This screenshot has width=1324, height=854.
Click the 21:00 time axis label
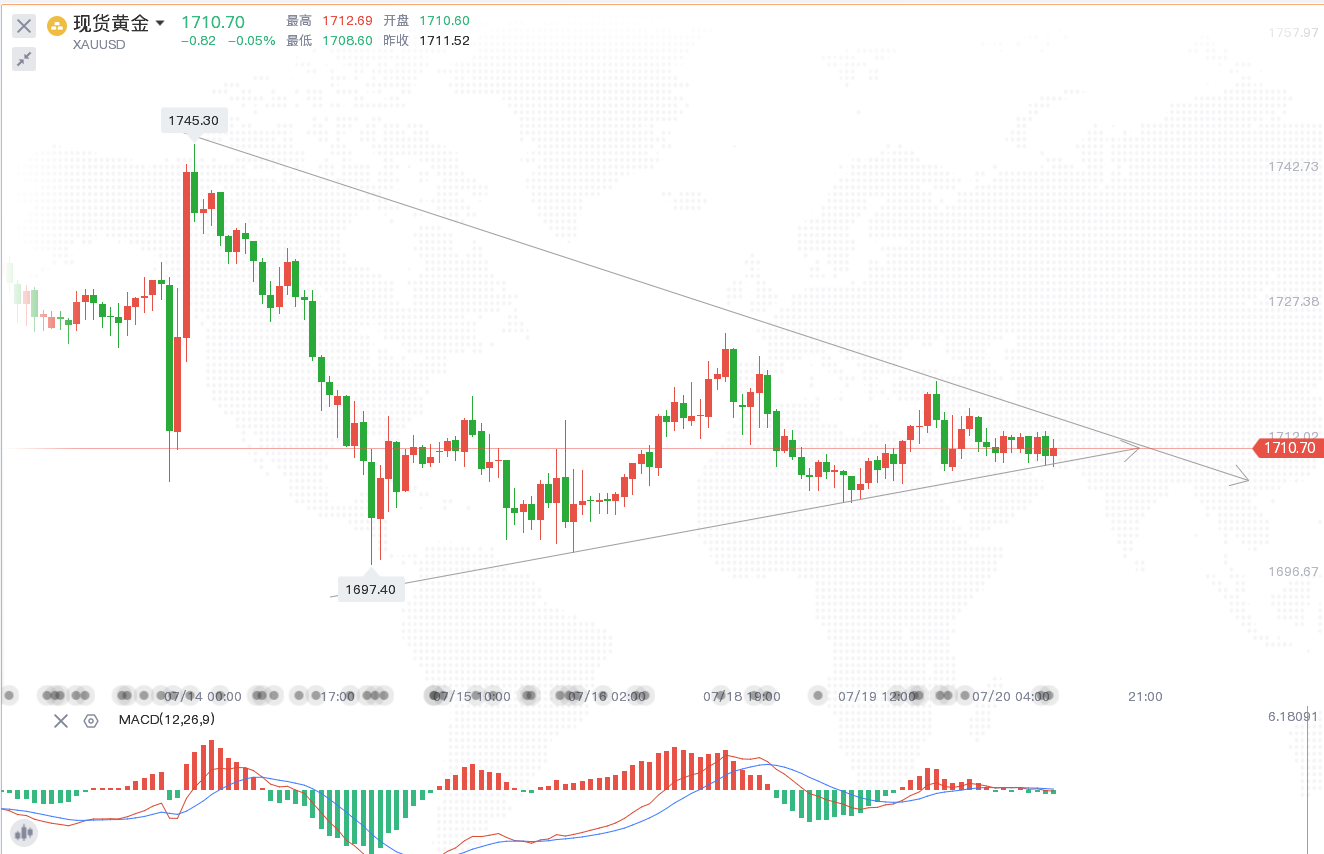tap(1145, 696)
